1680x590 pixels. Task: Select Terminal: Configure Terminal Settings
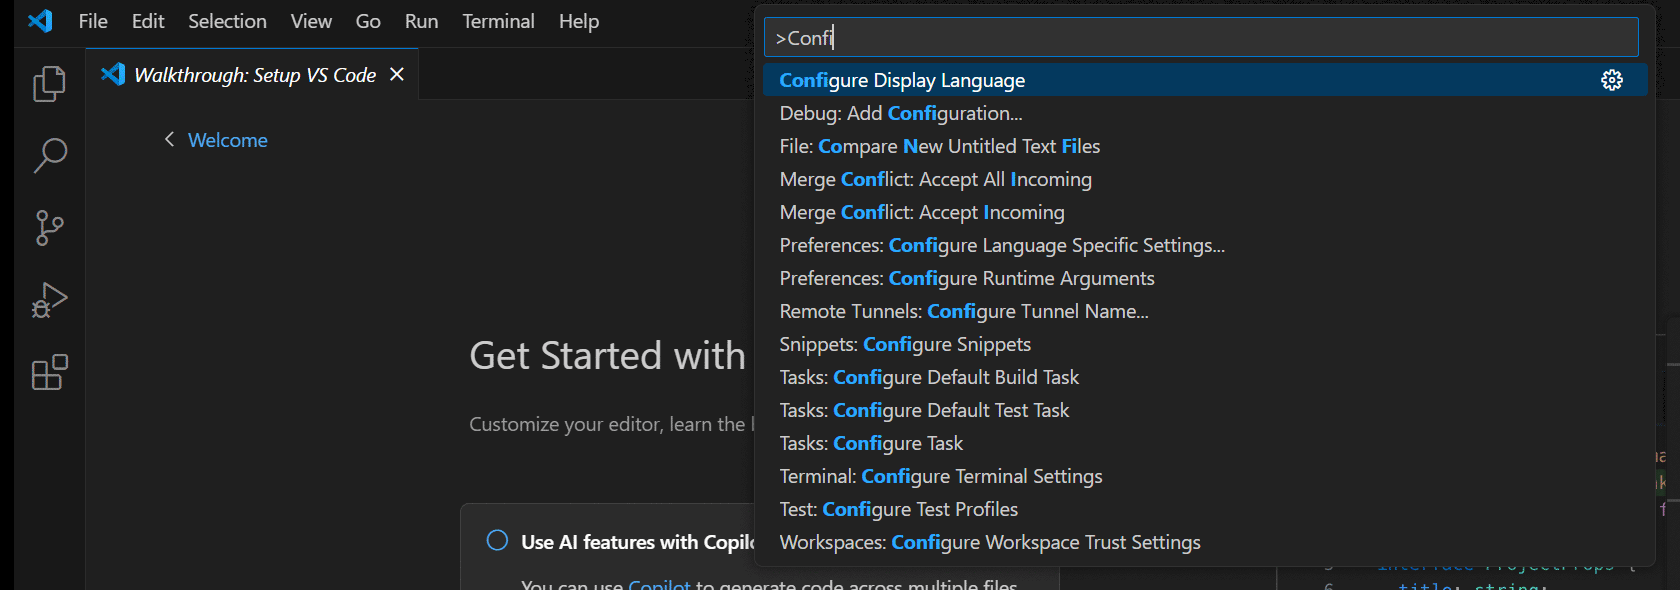(940, 476)
